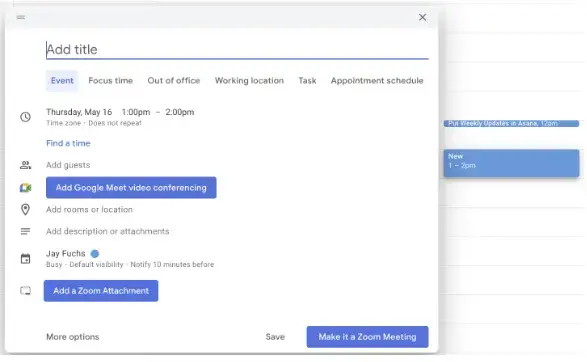Save the event
Viewport: 587px width, 362px height.
pos(275,337)
